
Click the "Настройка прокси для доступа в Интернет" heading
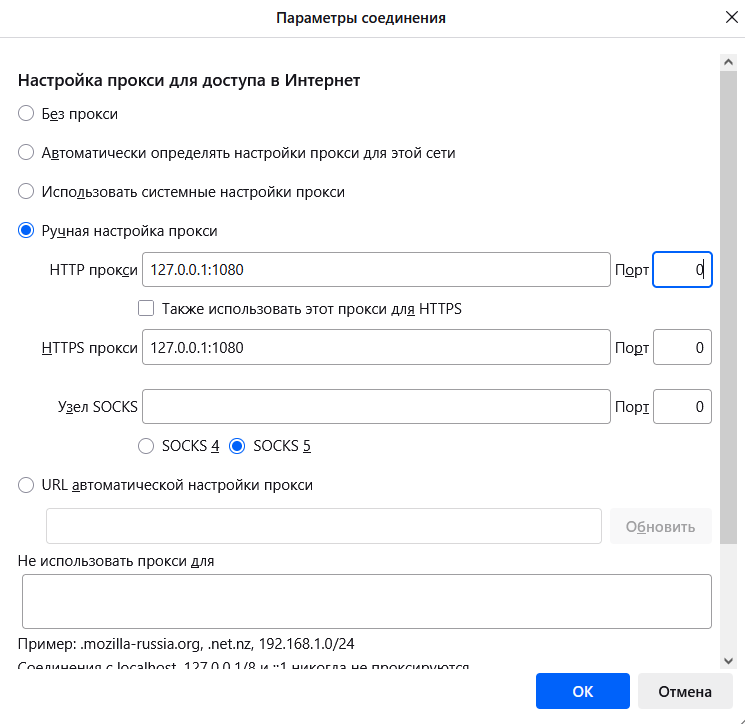(189, 80)
